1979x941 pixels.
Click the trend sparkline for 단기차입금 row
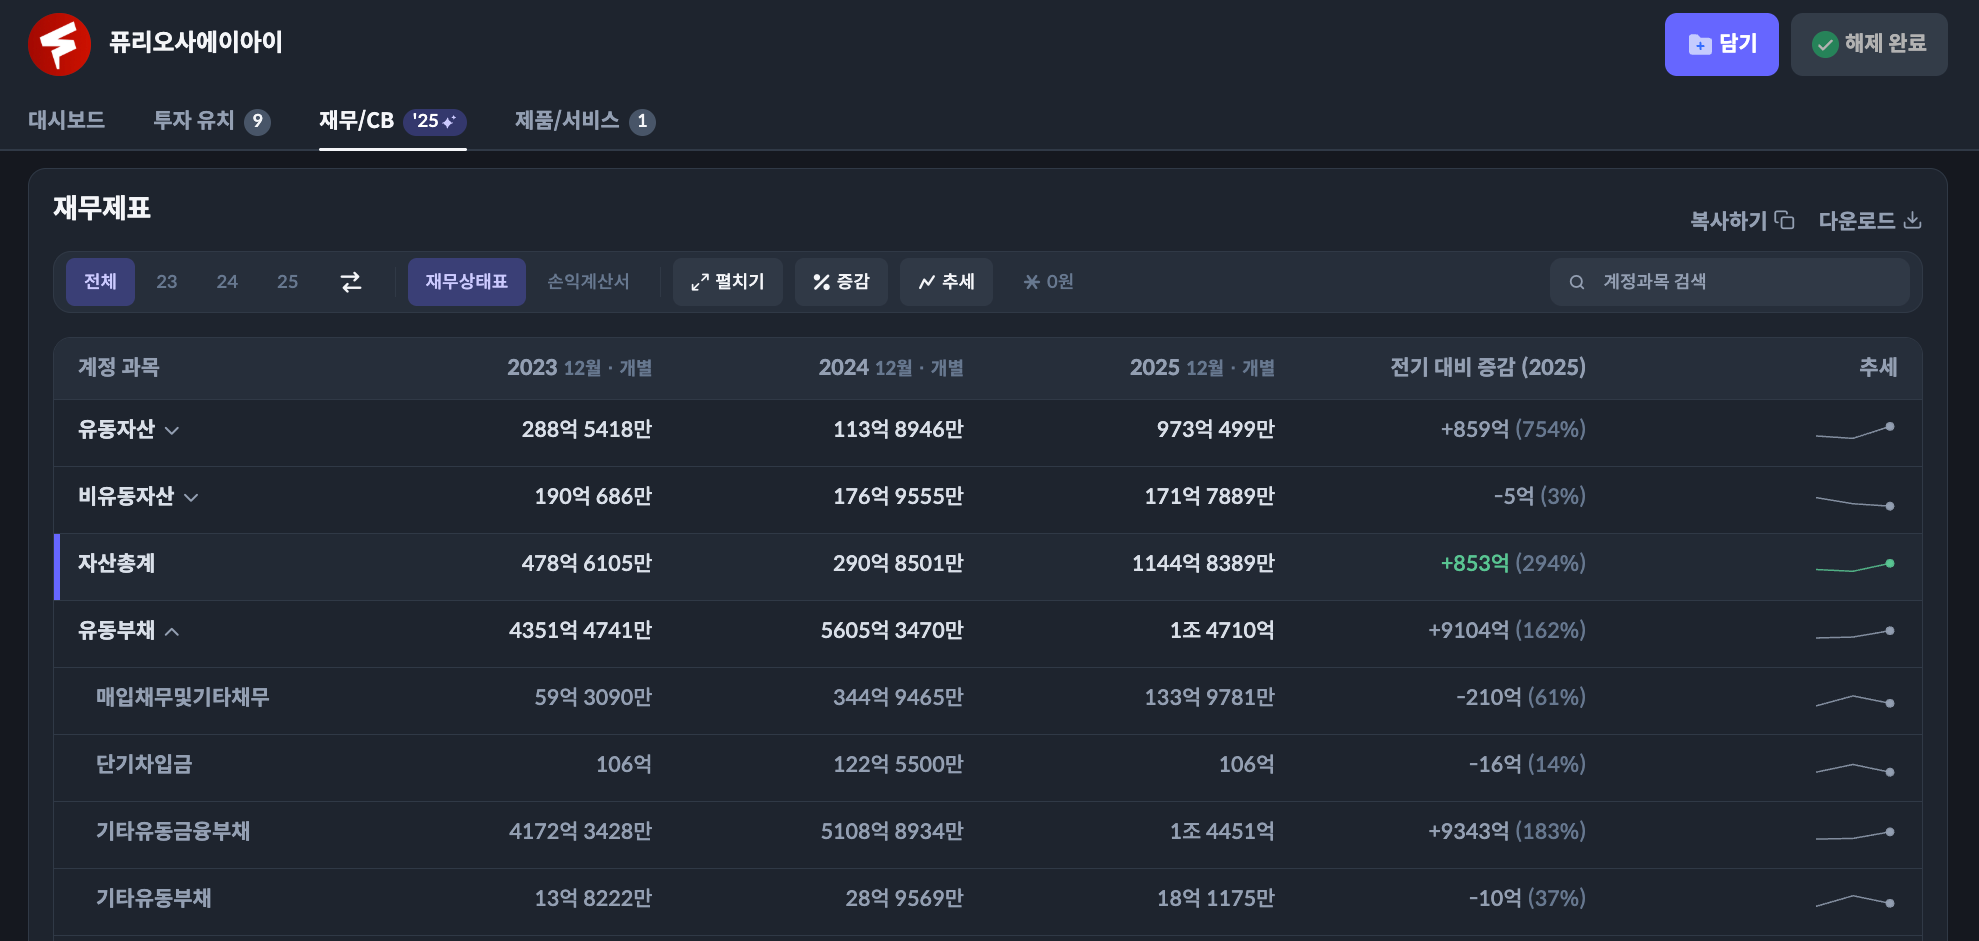coord(1855,768)
